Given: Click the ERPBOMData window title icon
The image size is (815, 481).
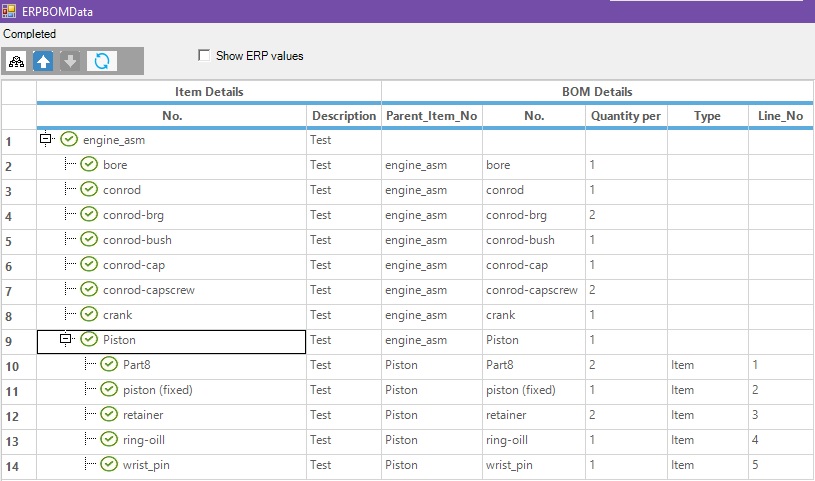Looking at the screenshot, I should pos(9,11).
